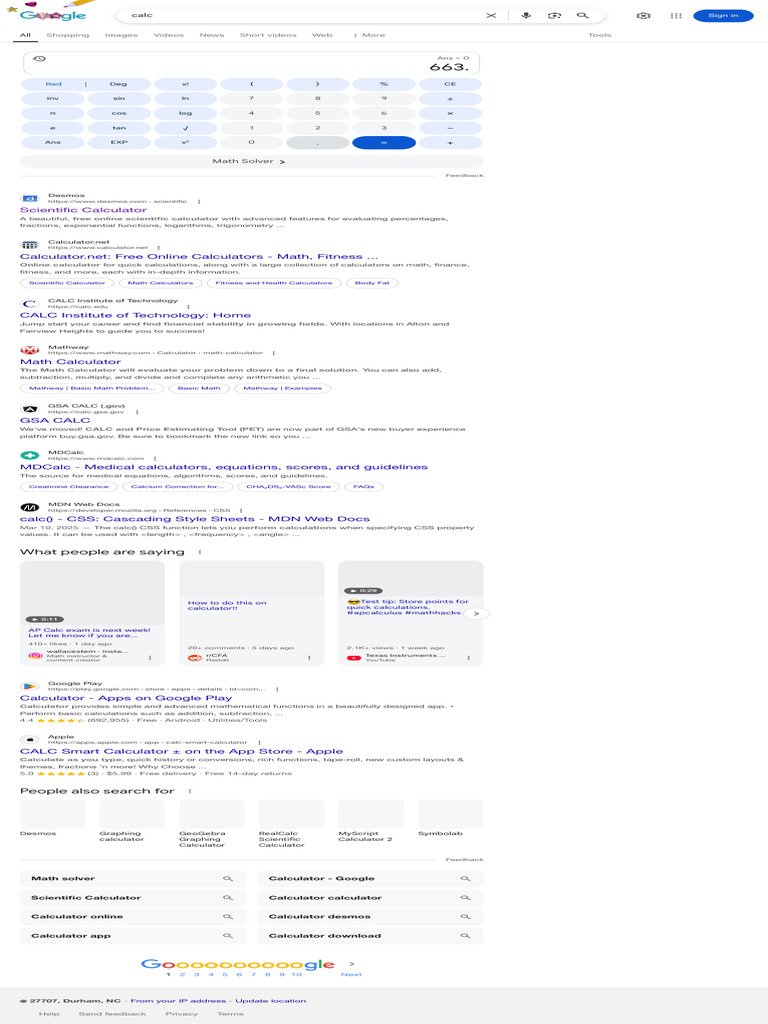Clear the search box with the X icon
The height and width of the screenshot is (1024, 768).
[x=491, y=16]
